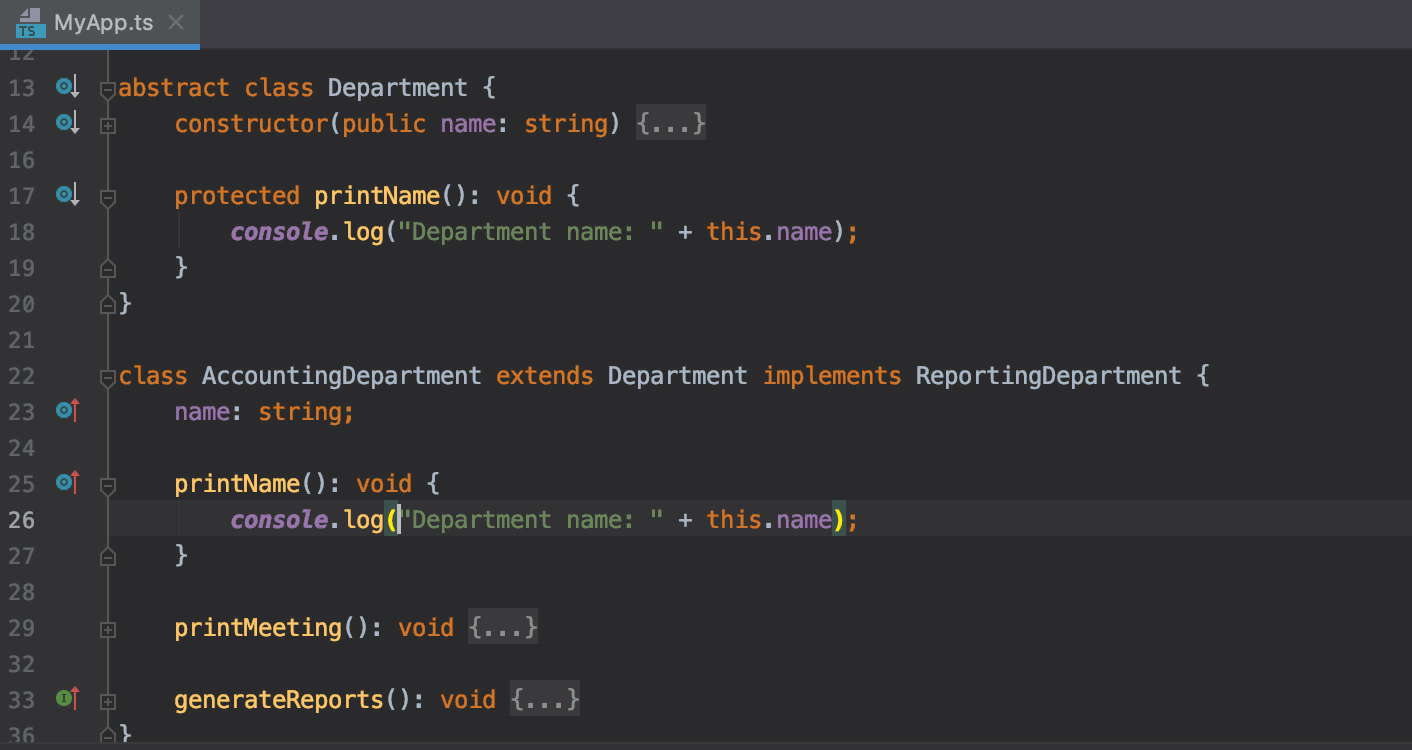Click the overridden marker icon next to the constructor
The image size is (1412, 750).
pyautogui.click(x=66, y=123)
